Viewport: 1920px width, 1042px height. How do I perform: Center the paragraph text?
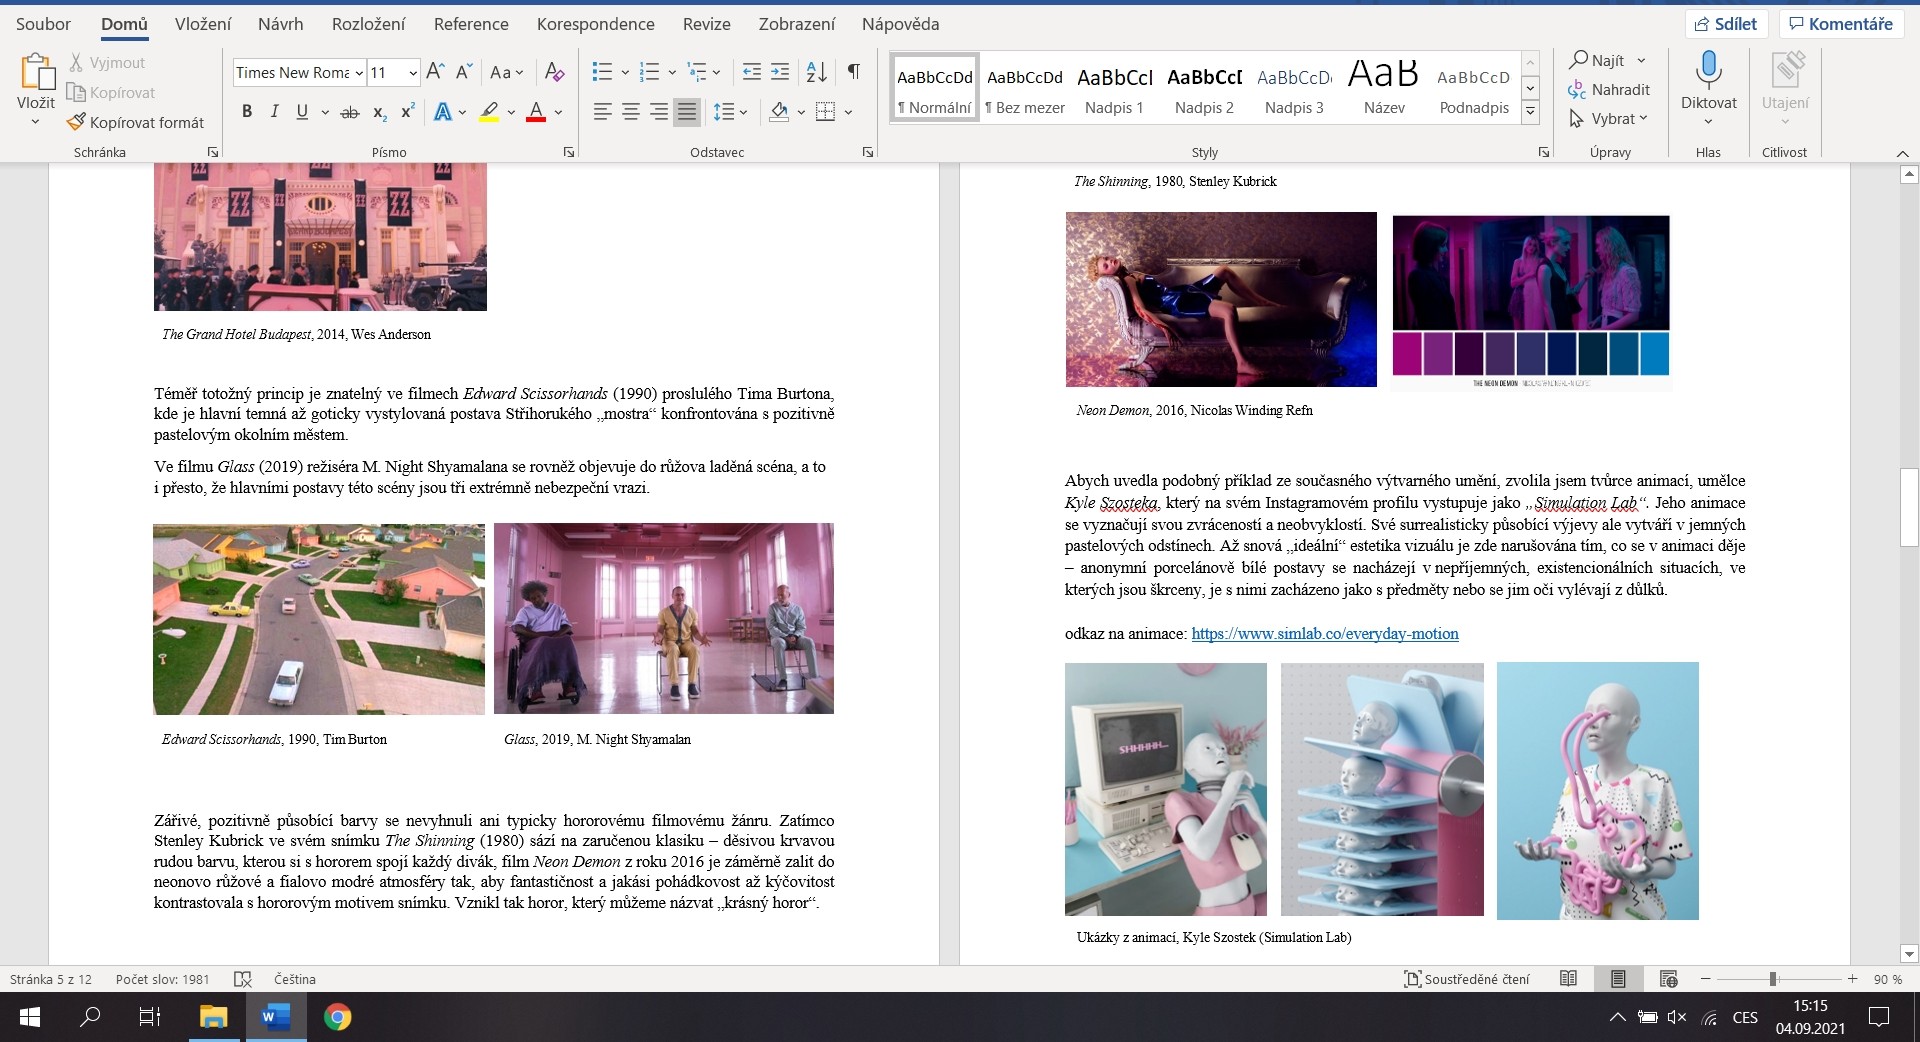point(631,112)
